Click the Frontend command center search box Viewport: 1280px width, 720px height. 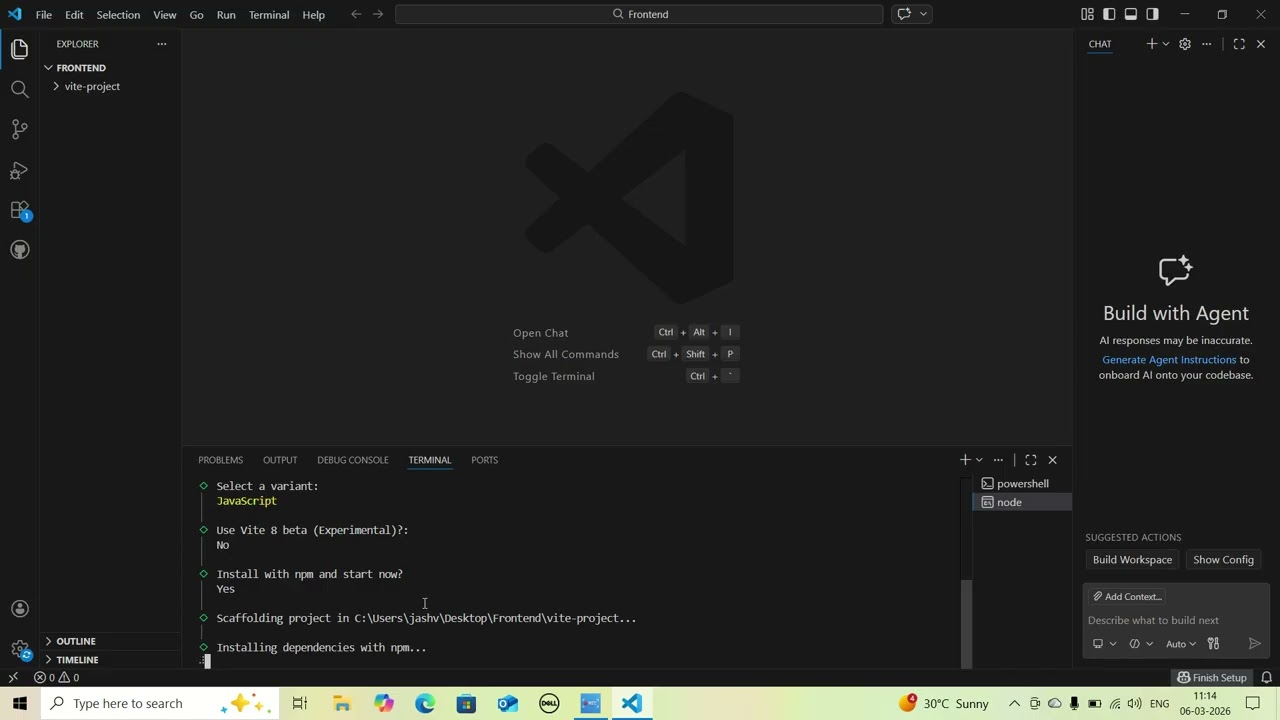point(639,14)
